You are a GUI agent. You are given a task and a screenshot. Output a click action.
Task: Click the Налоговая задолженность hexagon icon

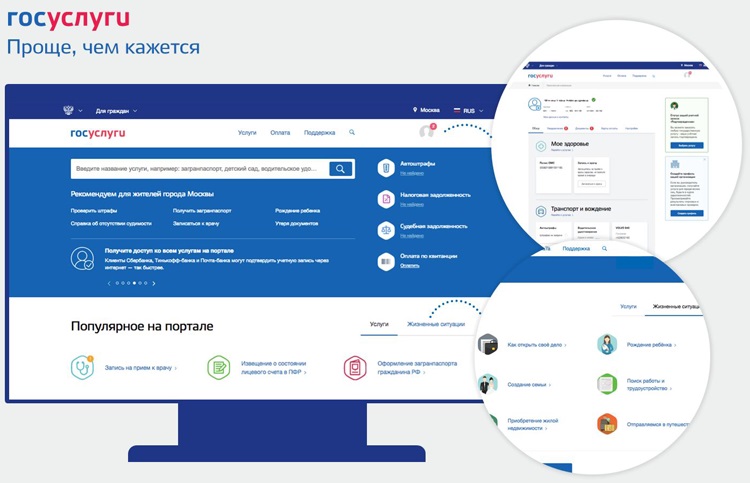(x=386, y=199)
